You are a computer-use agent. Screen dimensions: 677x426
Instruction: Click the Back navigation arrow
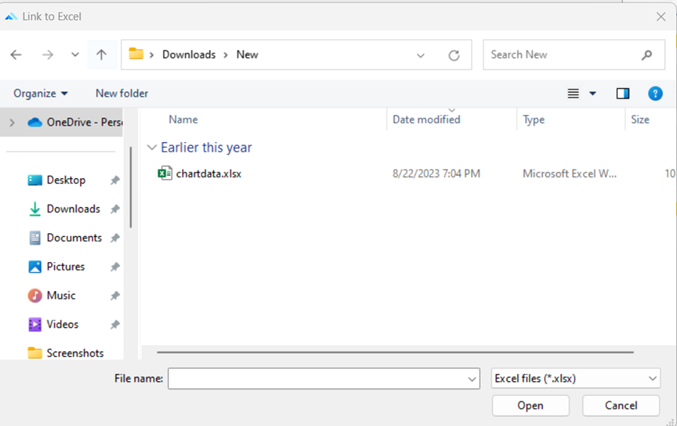tap(16, 55)
